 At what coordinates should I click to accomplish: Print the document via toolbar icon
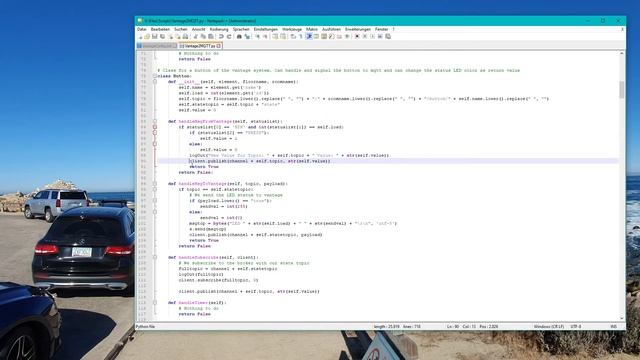click(185, 36)
